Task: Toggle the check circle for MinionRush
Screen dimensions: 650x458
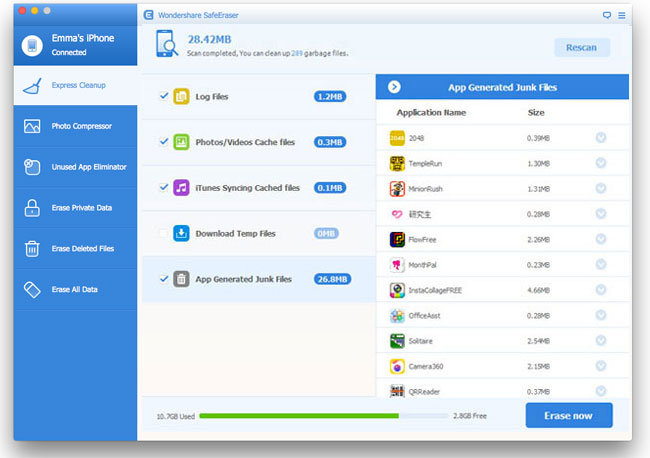Action: 601,188
